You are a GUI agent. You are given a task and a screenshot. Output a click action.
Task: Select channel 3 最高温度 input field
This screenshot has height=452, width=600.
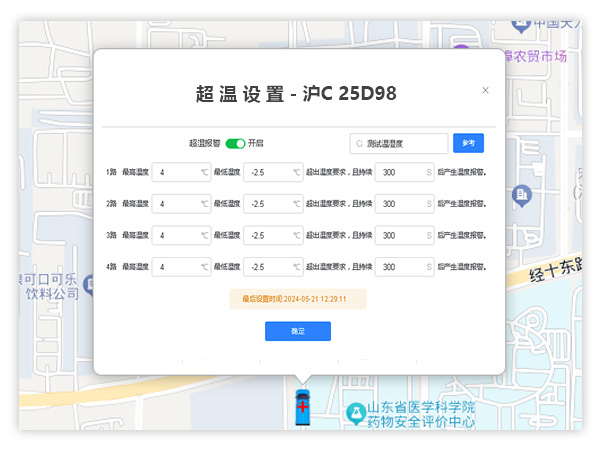(x=180, y=236)
